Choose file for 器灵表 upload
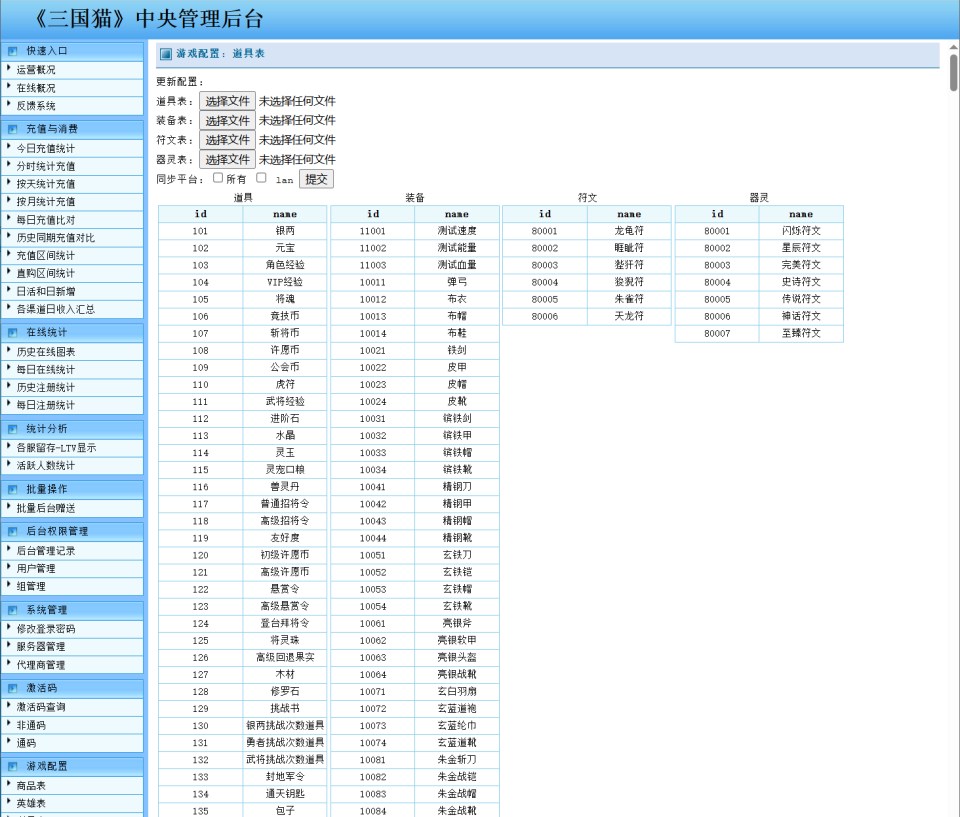960x817 pixels. point(227,160)
